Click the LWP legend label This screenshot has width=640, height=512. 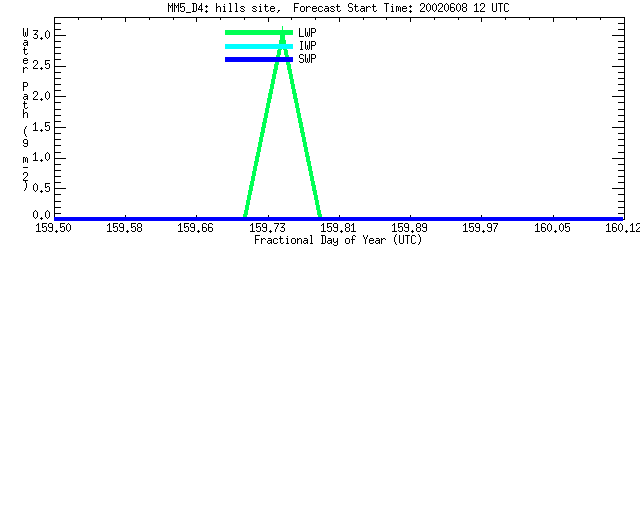307,33
